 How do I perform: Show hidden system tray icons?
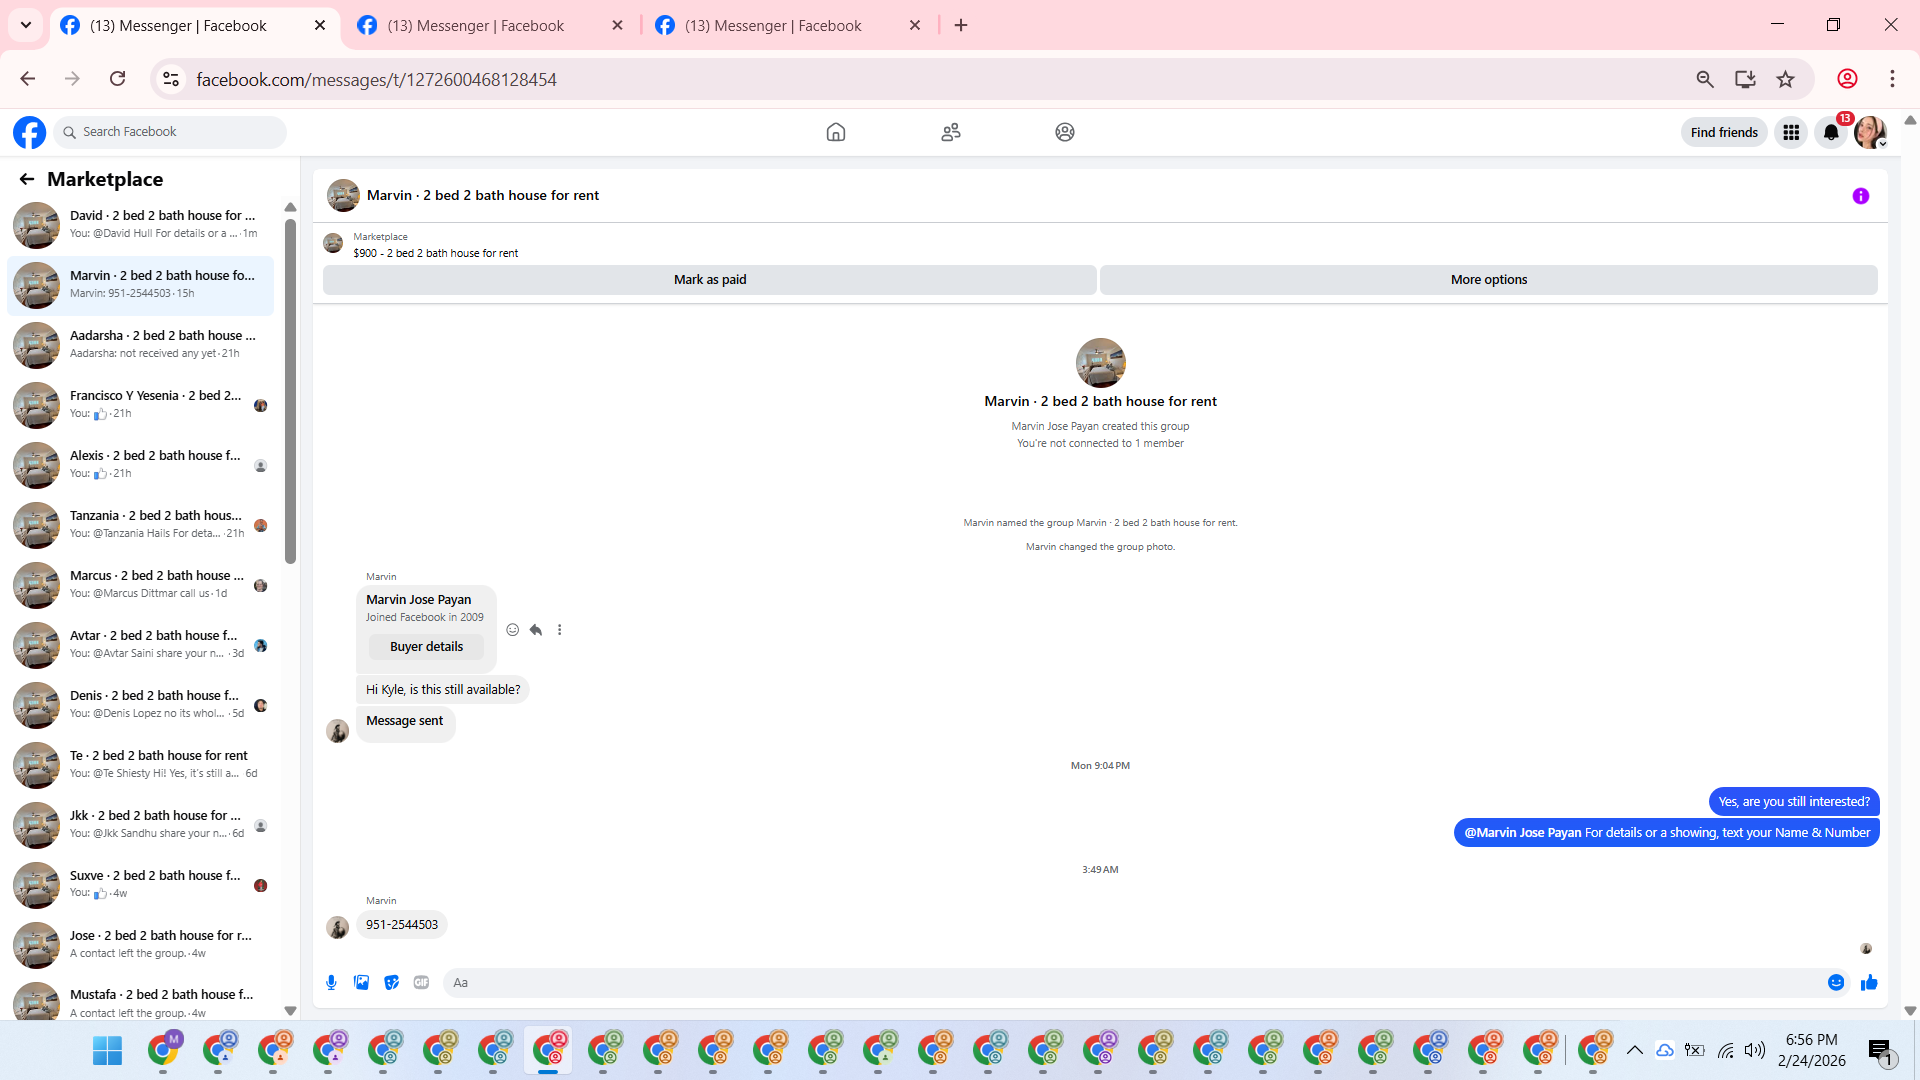[1634, 1050]
